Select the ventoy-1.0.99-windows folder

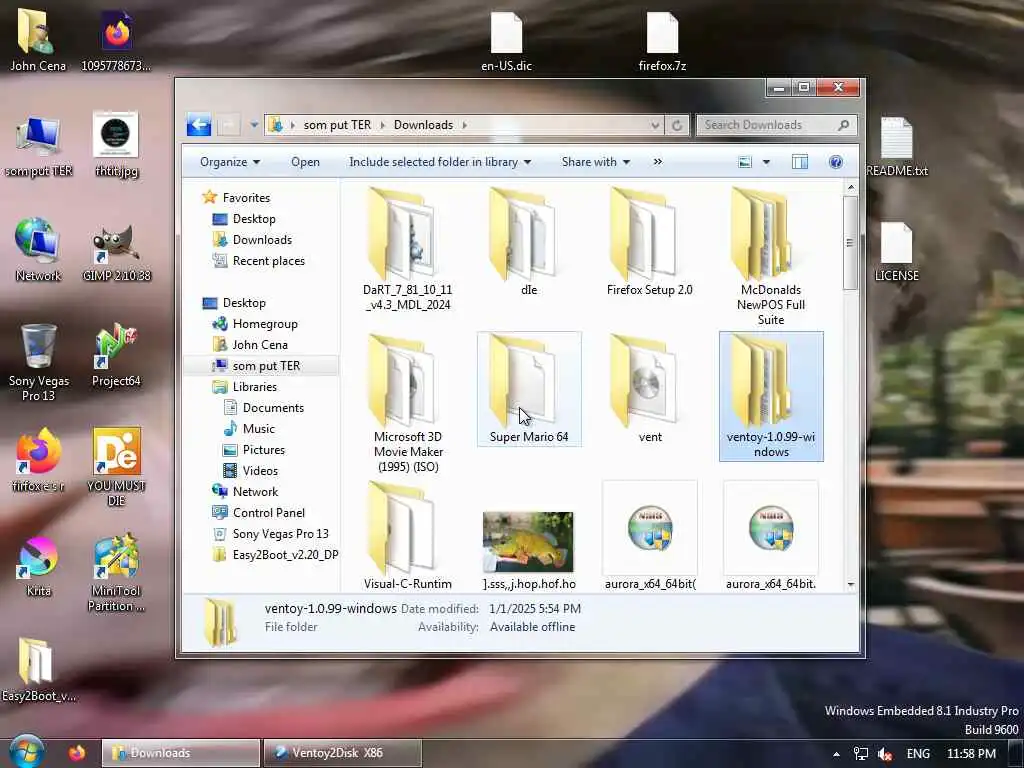pos(771,396)
